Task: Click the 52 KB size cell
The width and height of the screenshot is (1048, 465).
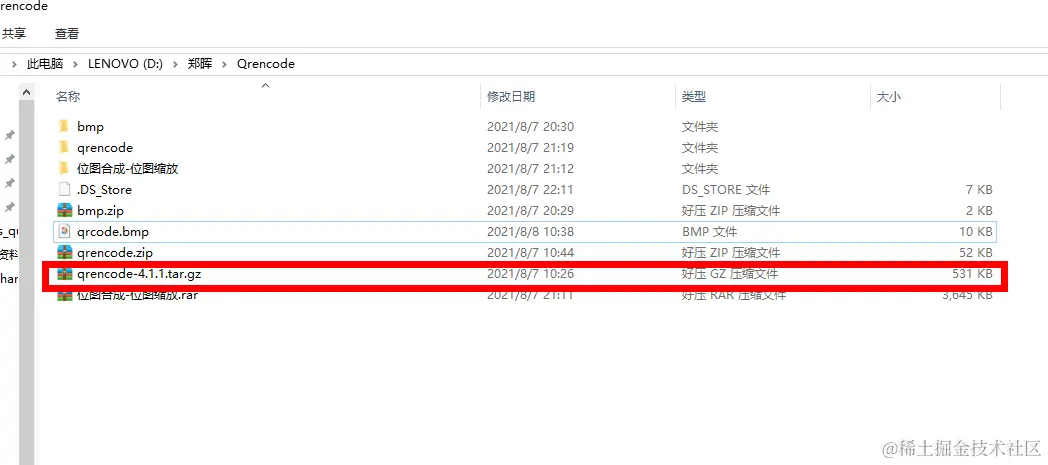Action: coord(976,253)
